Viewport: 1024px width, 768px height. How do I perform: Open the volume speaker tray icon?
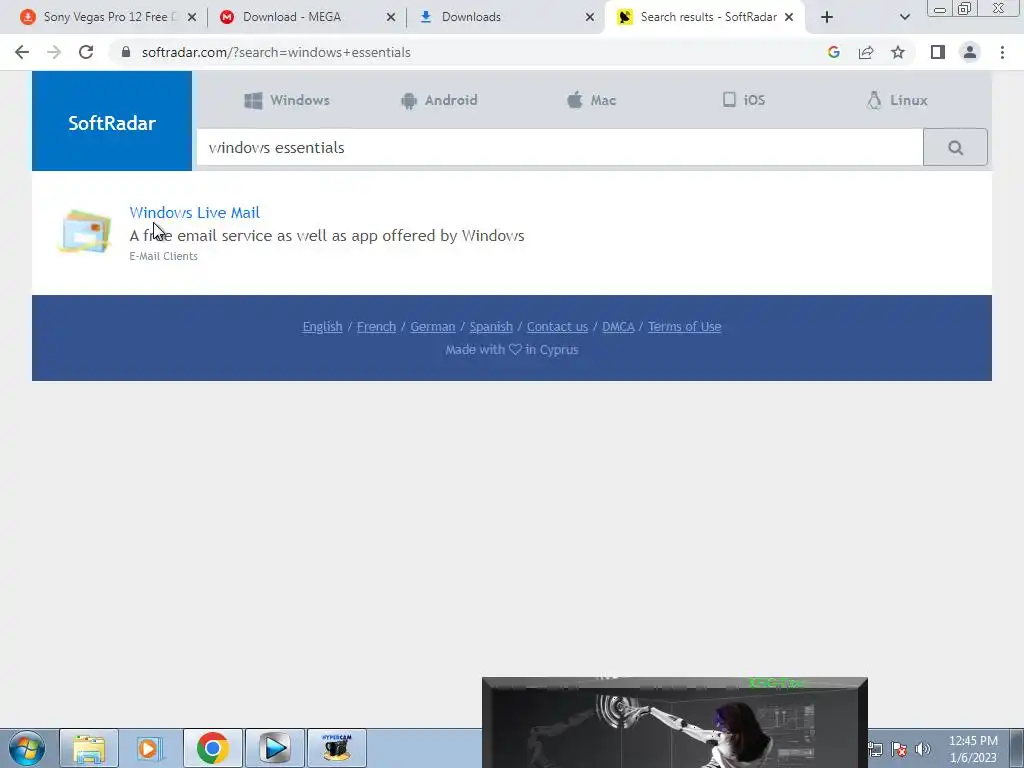click(x=923, y=749)
